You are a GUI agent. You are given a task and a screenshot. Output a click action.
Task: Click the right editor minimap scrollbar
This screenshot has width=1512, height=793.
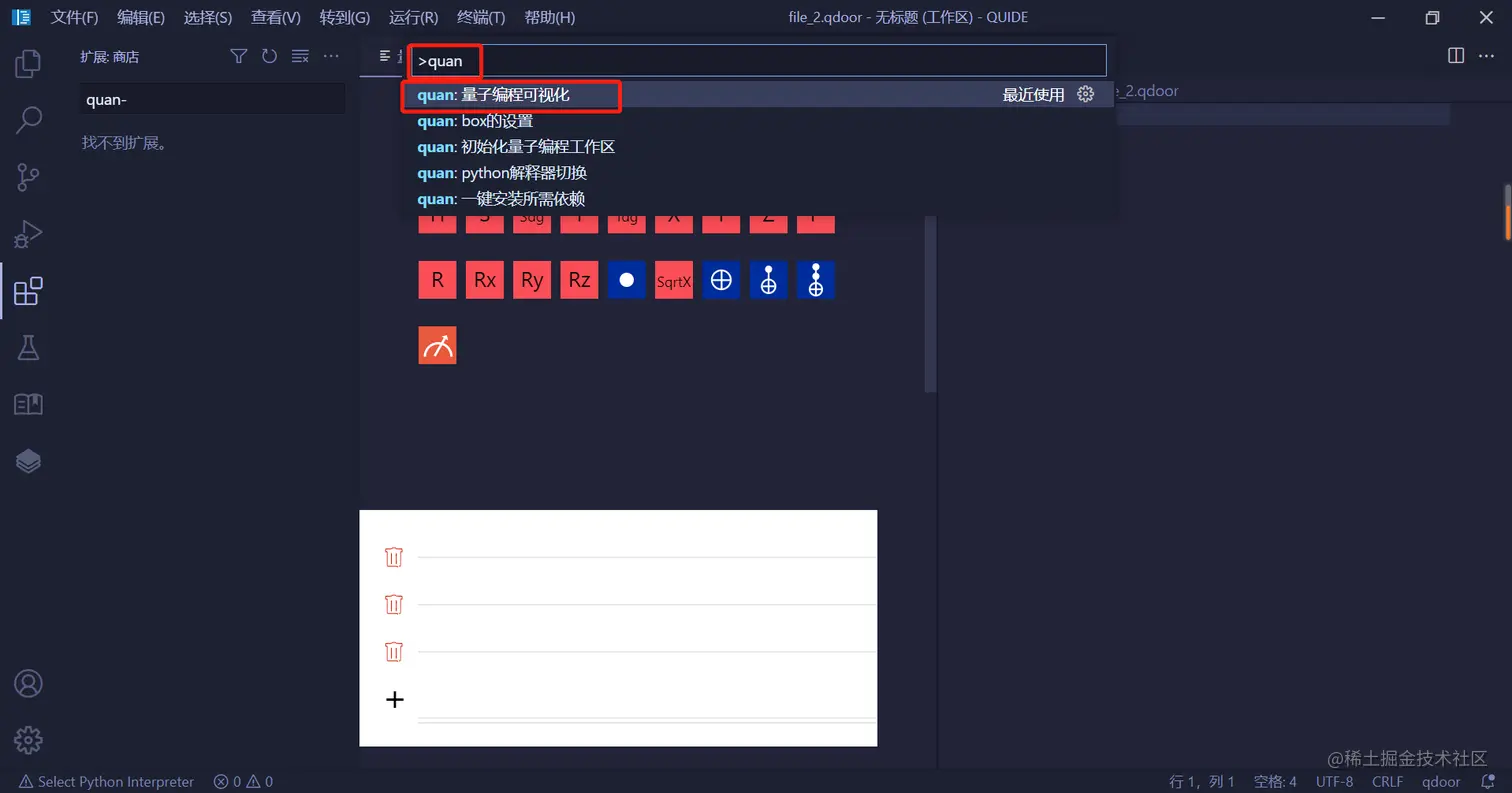tap(1507, 212)
